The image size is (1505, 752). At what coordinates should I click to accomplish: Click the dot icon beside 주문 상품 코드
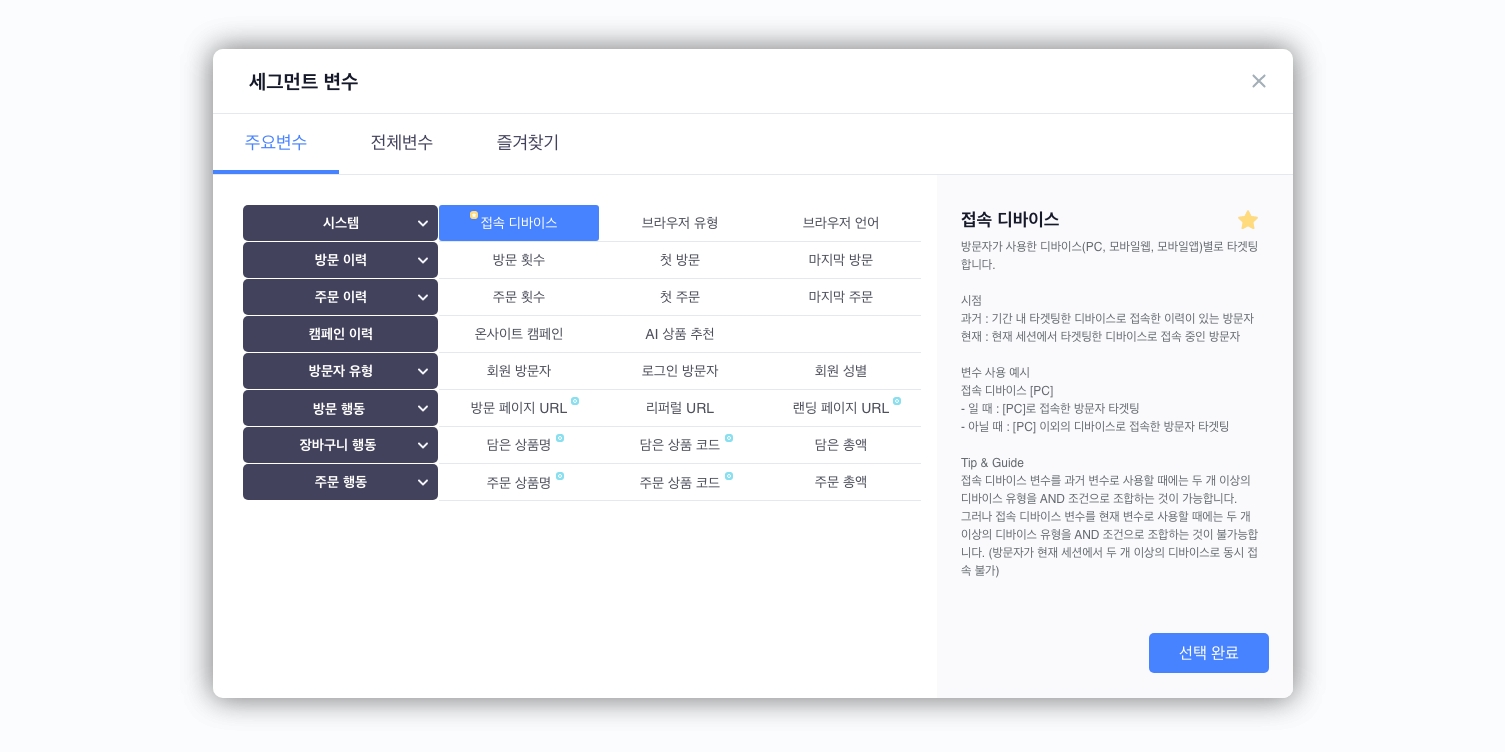729,475
